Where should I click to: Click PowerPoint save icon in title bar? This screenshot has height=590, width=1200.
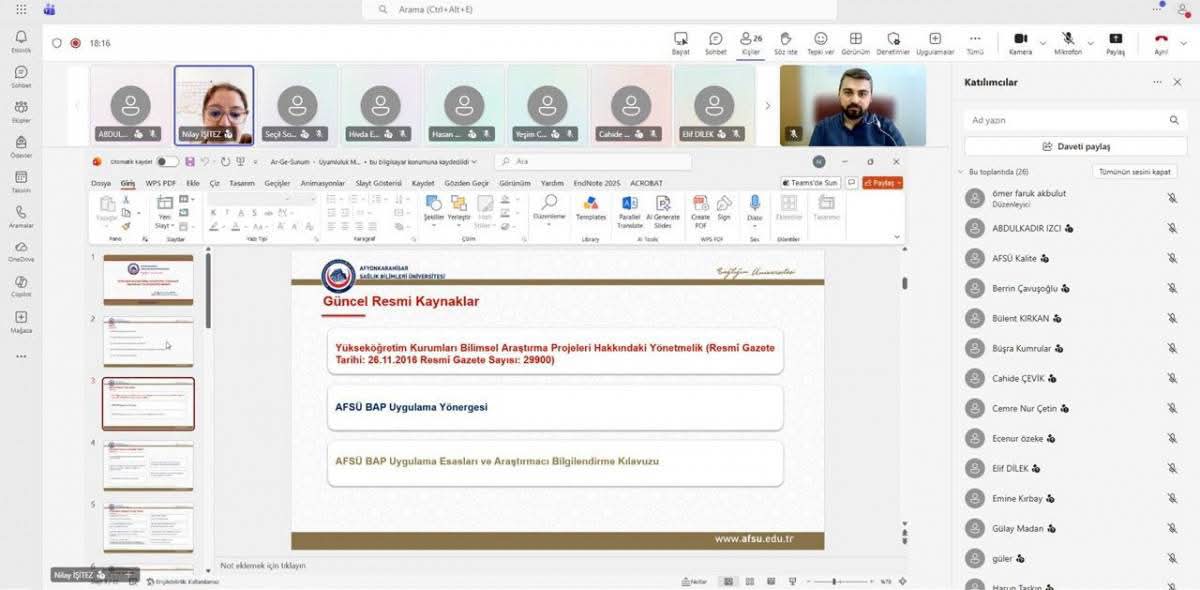click(x=190, y=161)
